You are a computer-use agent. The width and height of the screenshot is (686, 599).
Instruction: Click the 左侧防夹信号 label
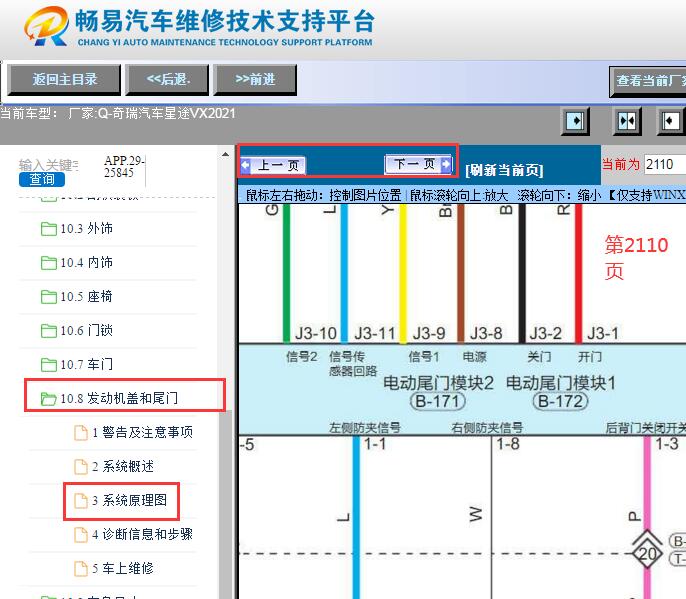365,427
